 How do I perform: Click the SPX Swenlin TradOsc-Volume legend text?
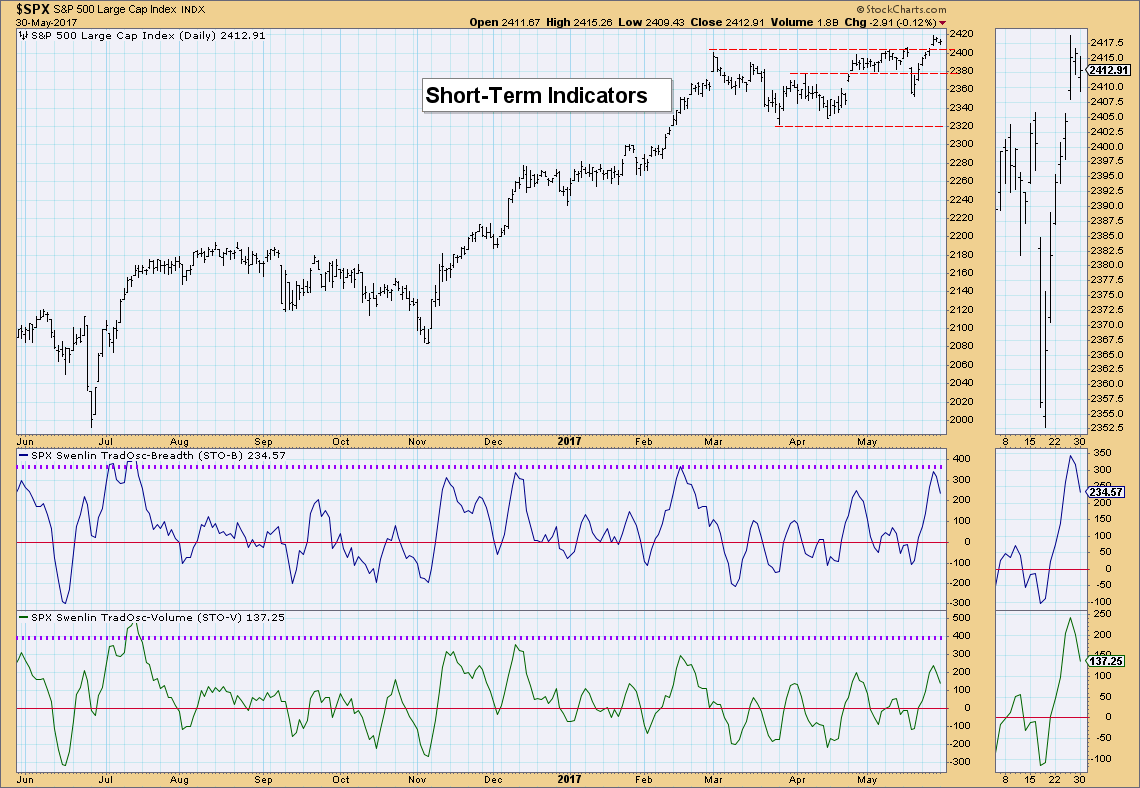coord(140,617)
